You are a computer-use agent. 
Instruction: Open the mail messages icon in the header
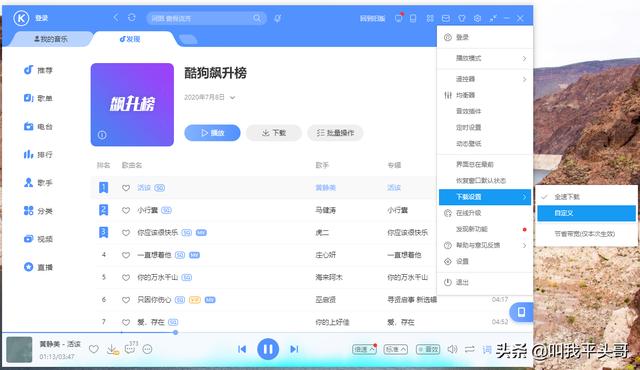(446, 18)
